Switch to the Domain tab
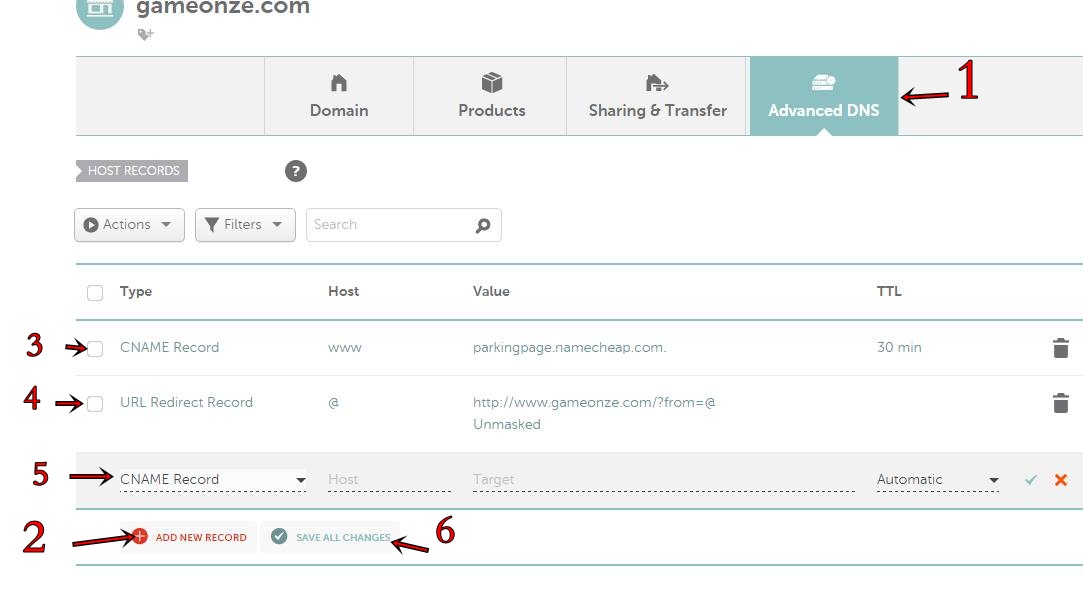The image size is (1083, 598). [x=338, y=96]
